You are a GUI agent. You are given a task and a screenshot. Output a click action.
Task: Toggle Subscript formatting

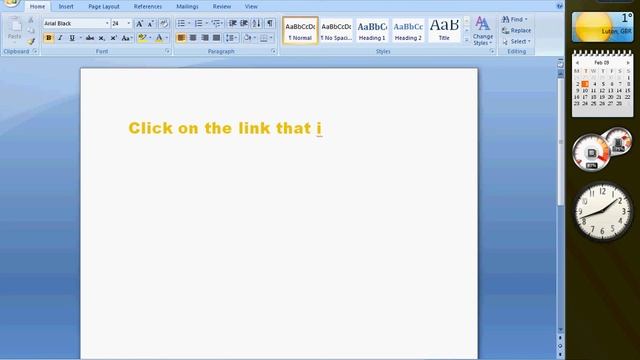pyautogui.click(x=102, y=38)
